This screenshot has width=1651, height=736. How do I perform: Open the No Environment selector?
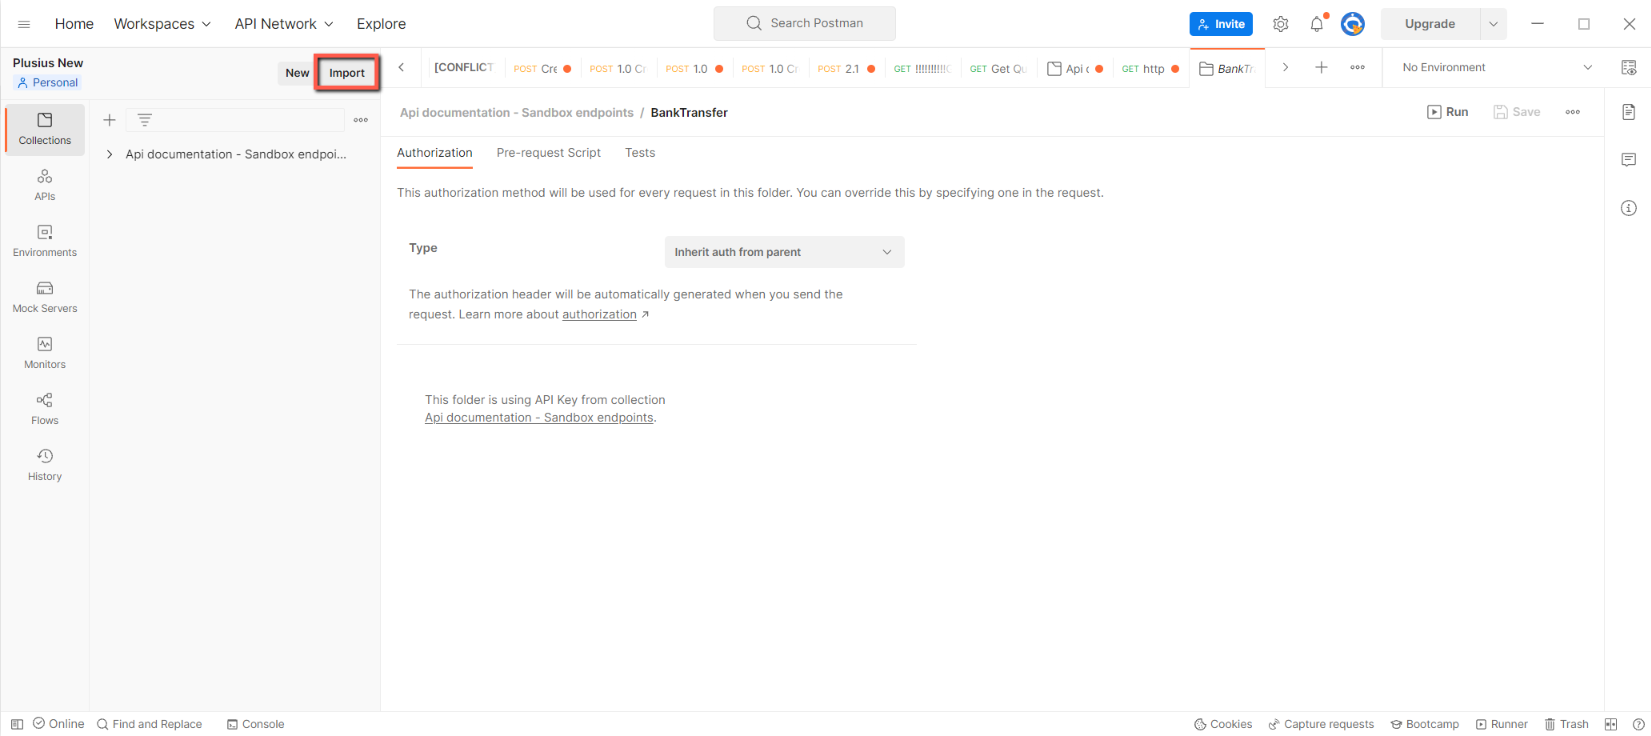[1495, 67]
